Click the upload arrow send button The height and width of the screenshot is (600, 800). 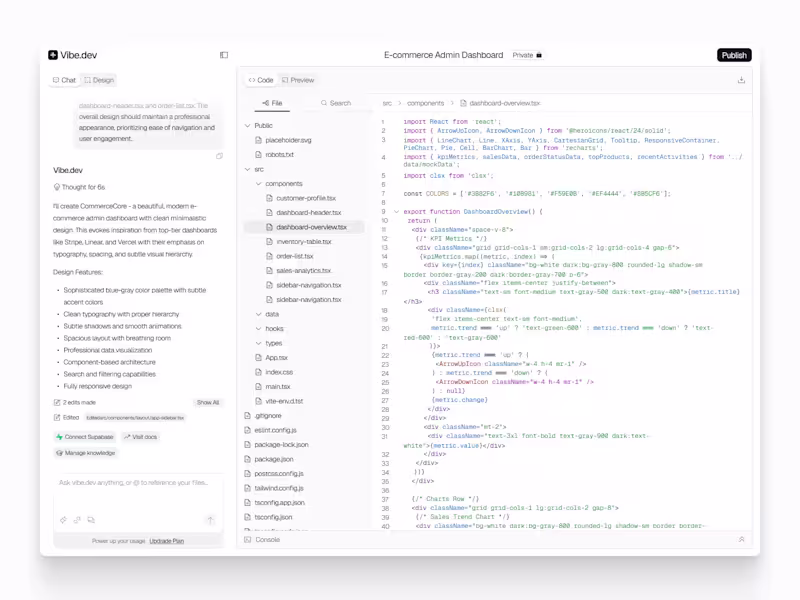point(210,520)
